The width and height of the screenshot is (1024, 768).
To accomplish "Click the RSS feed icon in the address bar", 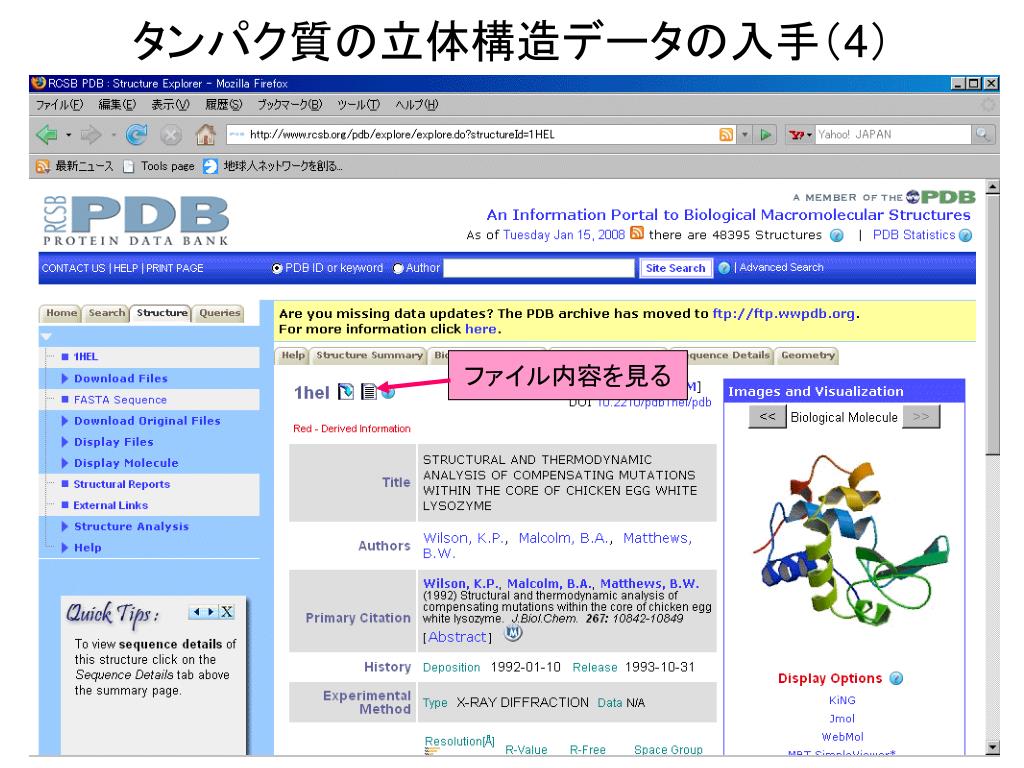I will click(726, 135).
